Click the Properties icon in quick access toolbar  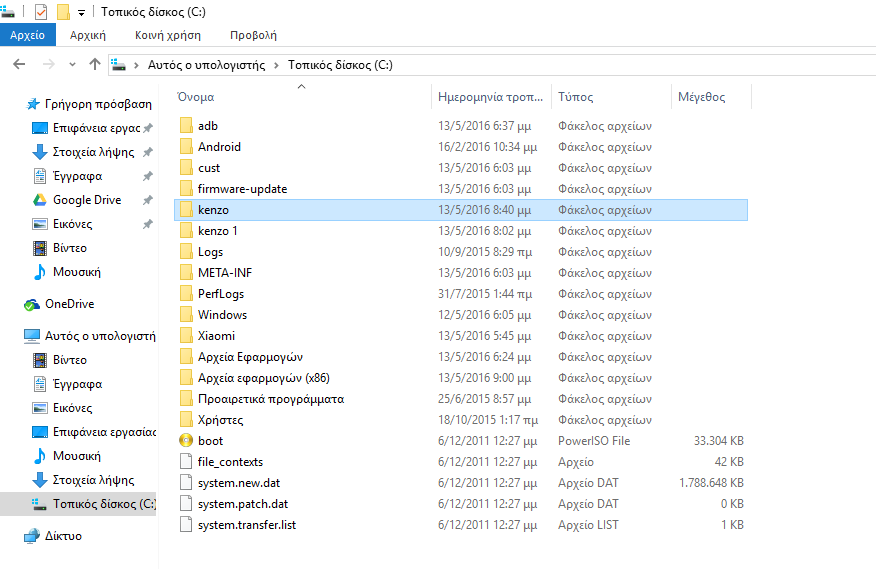(x=40, y=12)
